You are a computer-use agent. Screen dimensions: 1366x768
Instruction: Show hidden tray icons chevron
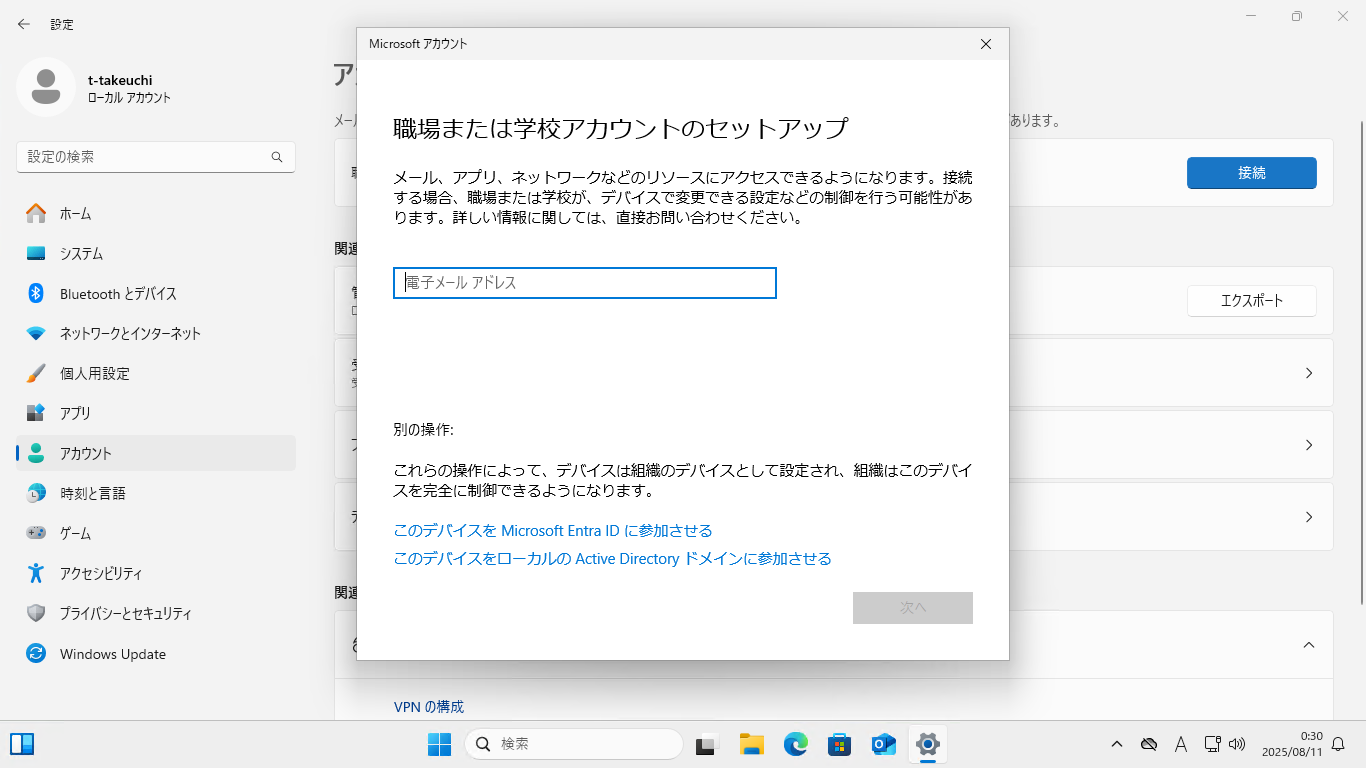pos(1117,744)
